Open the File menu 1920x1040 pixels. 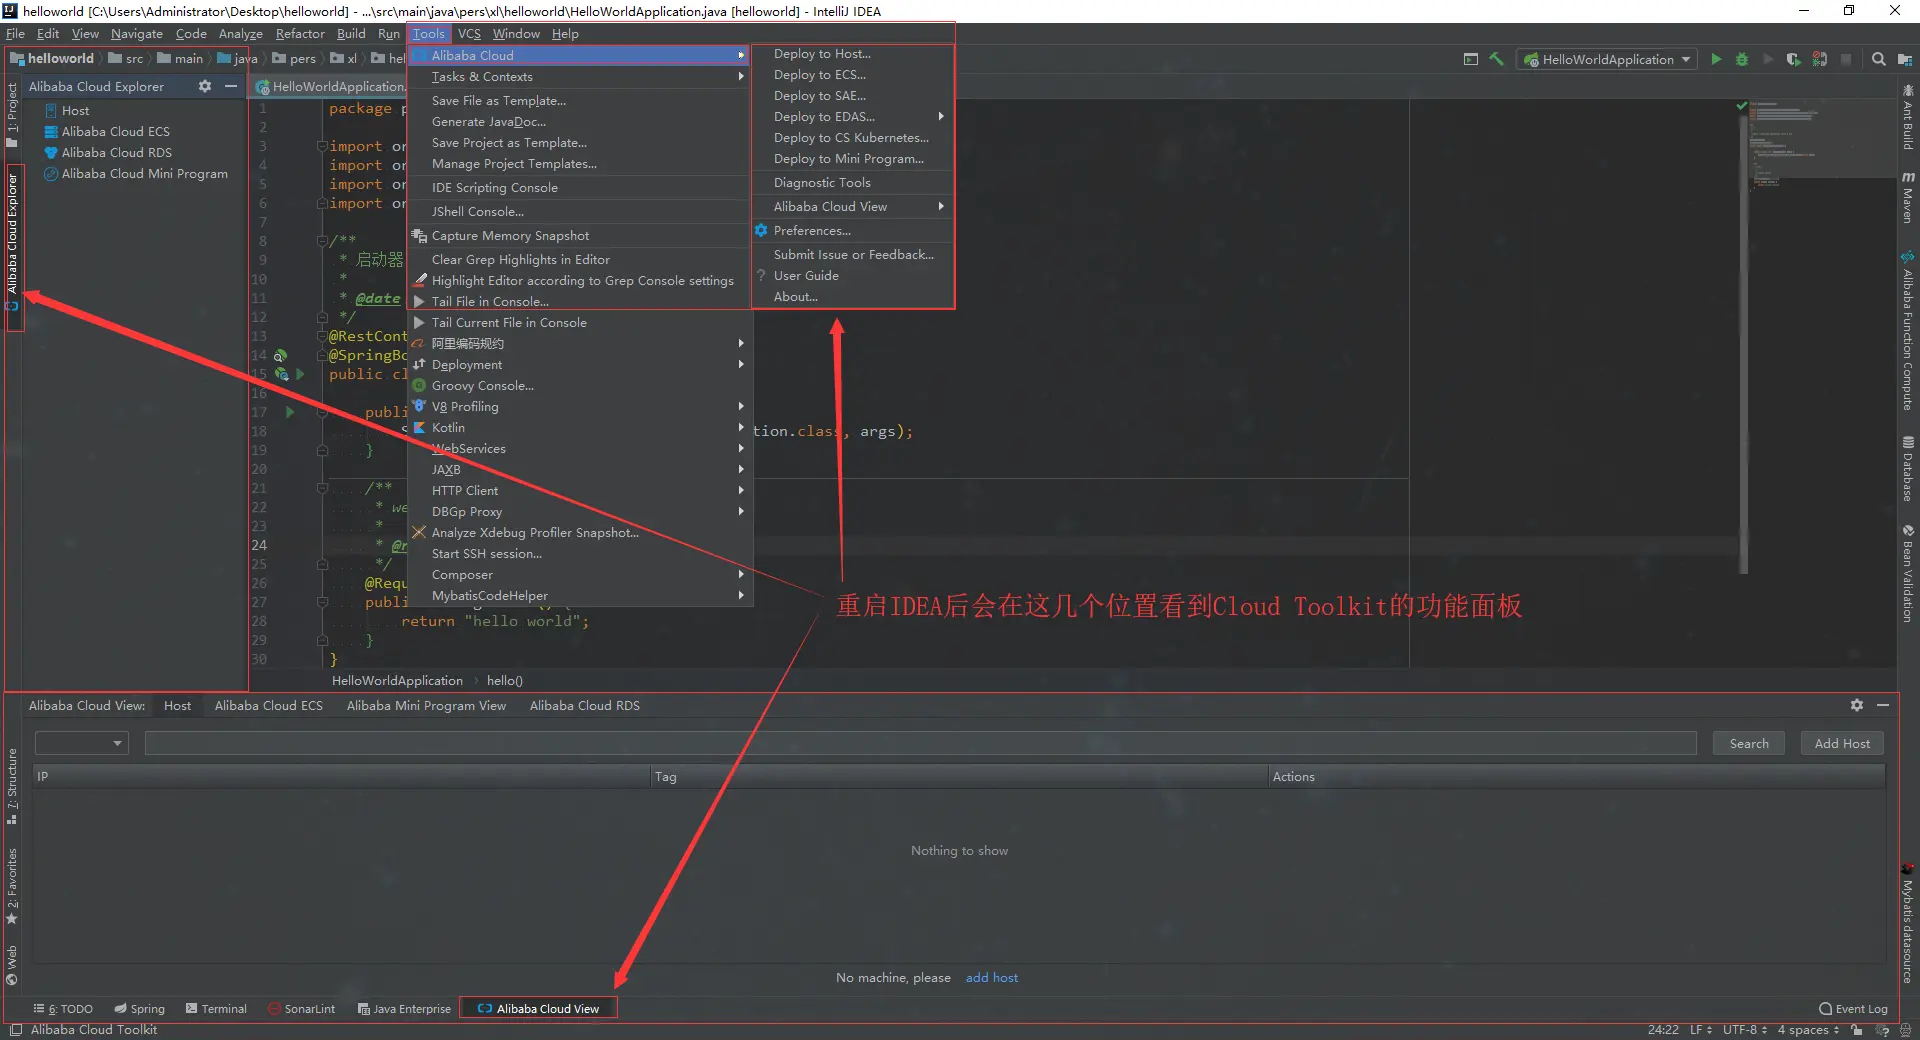pyautogui.click(x=16, y=34)
